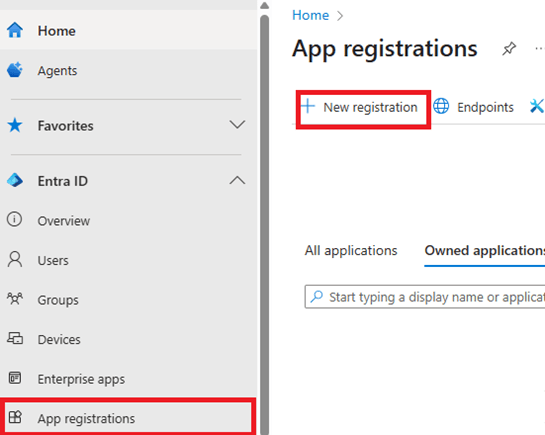The image size is (545, 435).
Task: Click the Entra ID diamond icon
Action: click(15, 180)
